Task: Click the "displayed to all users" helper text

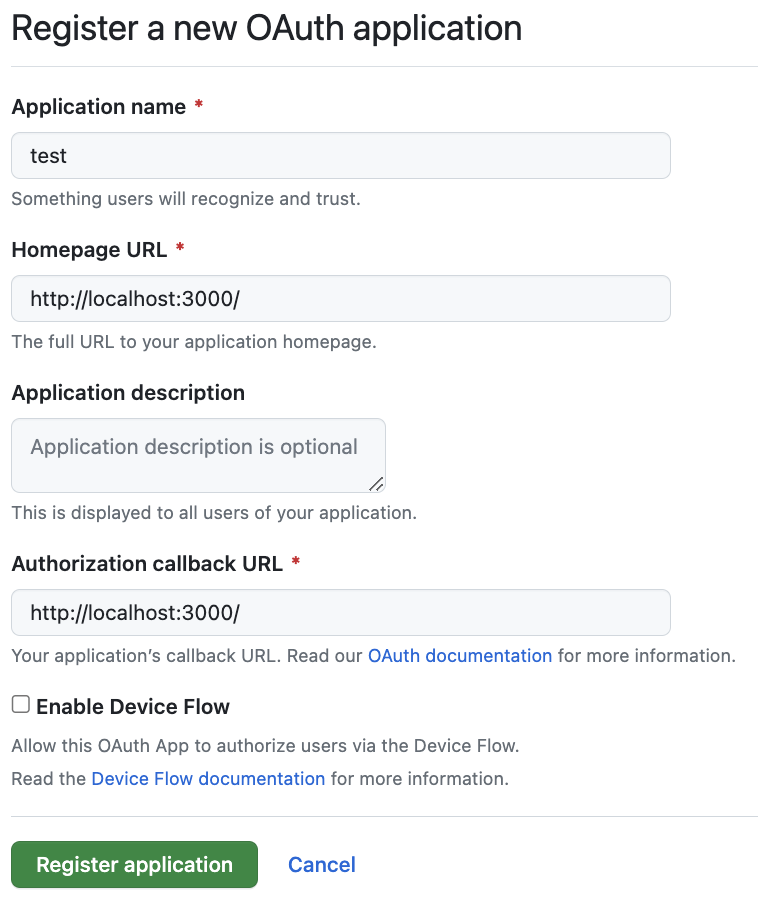Action: (x=214, y=513)
